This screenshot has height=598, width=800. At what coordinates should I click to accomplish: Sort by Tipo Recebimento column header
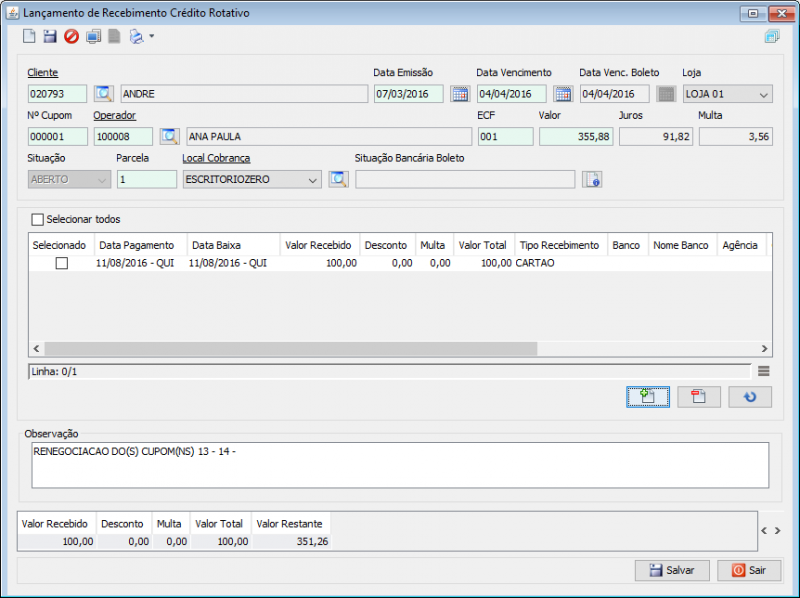coord(561,245)
